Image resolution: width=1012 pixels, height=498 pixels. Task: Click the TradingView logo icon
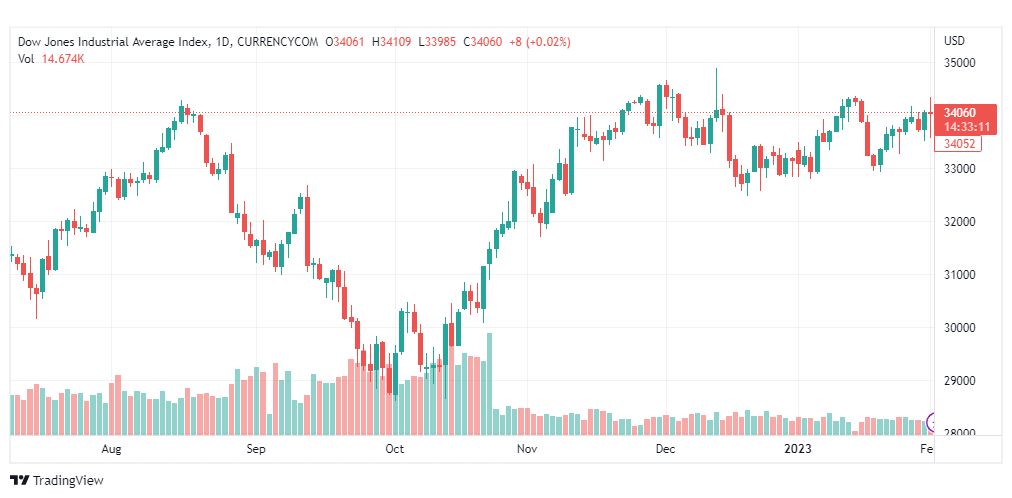(20, 481)
